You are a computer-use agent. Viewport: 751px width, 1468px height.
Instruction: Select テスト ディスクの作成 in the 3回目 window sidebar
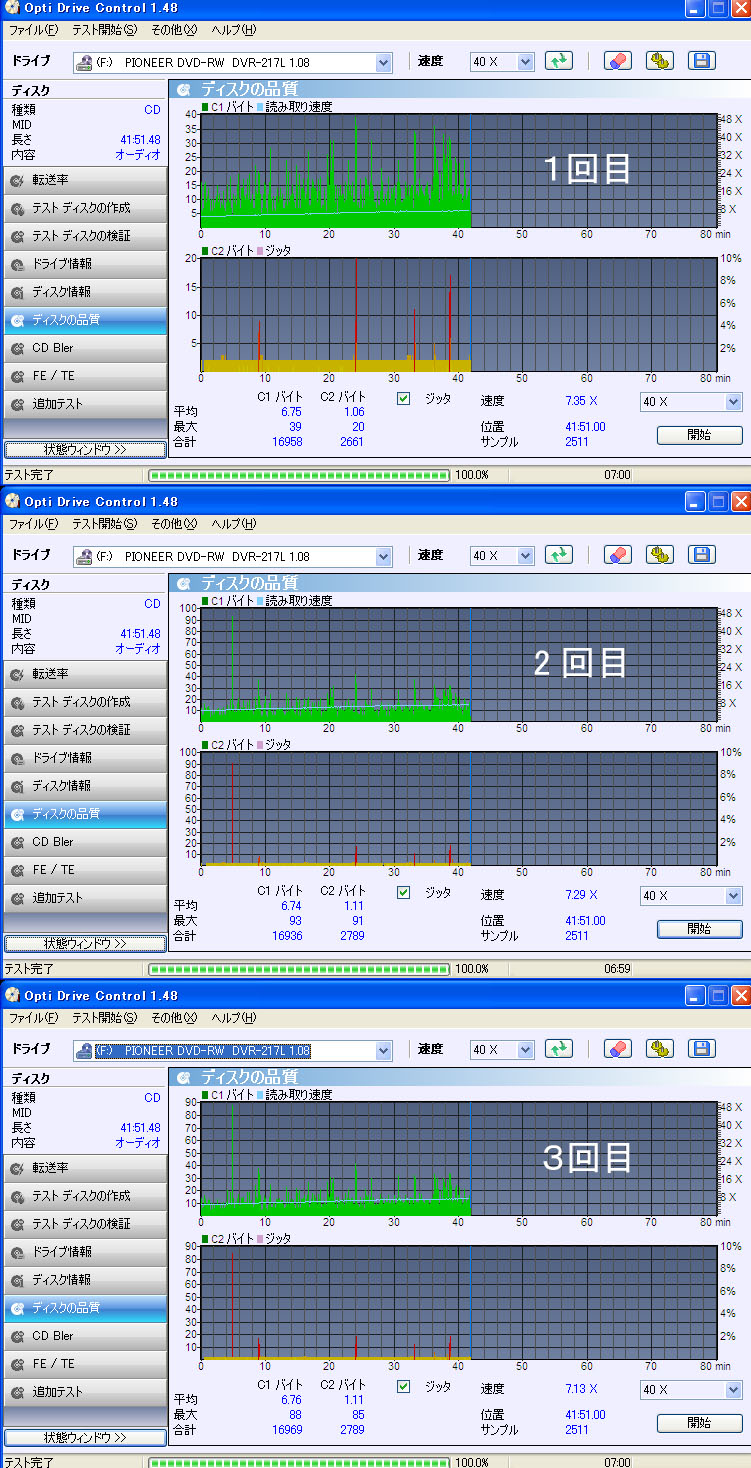pyautogui.click(x=85, y=1196)
